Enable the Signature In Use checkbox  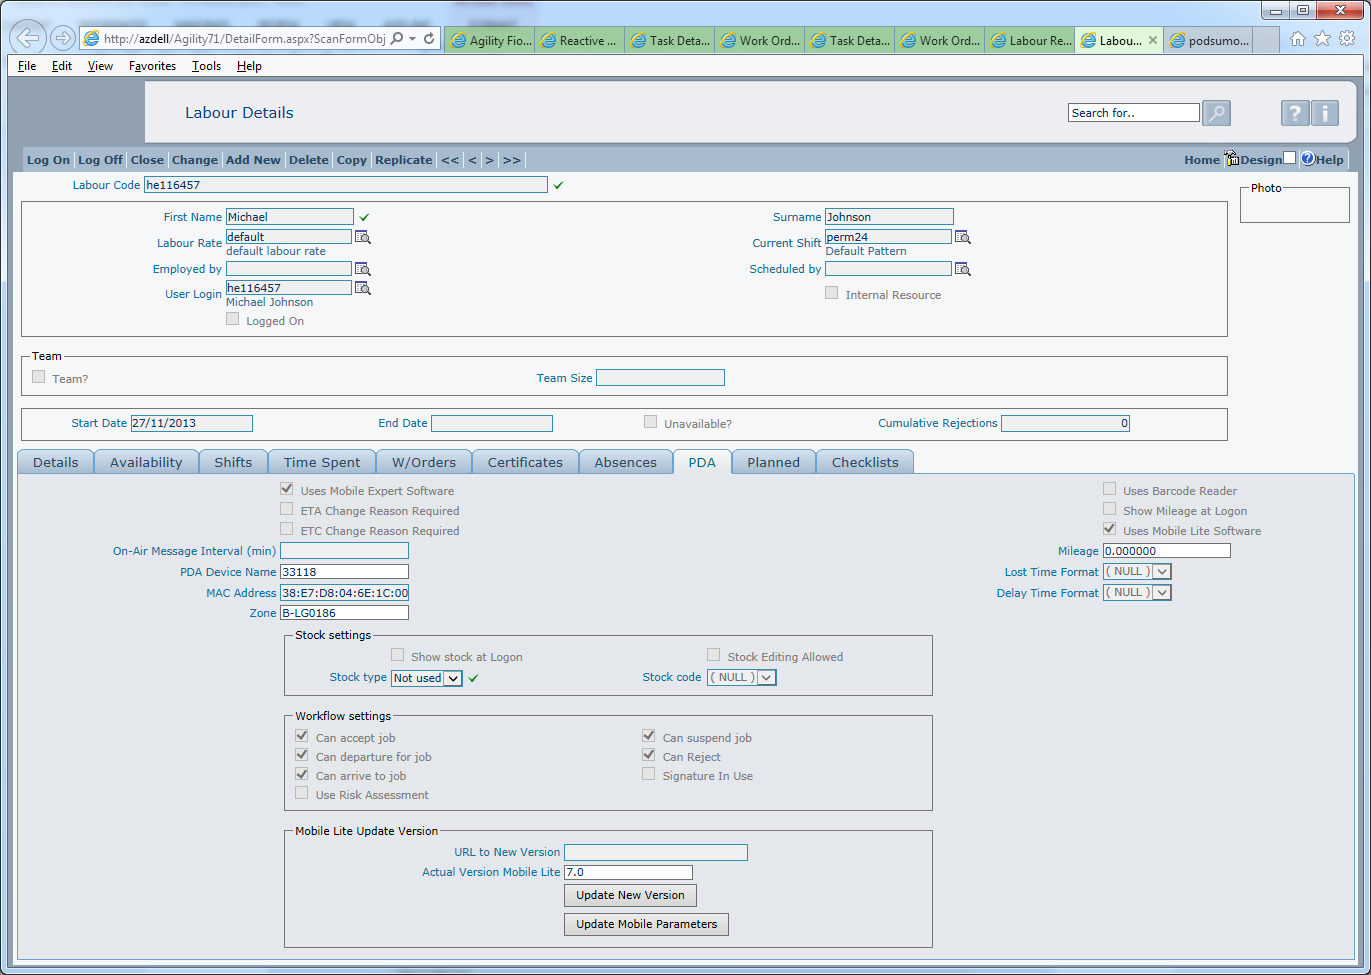click(649, 774)
